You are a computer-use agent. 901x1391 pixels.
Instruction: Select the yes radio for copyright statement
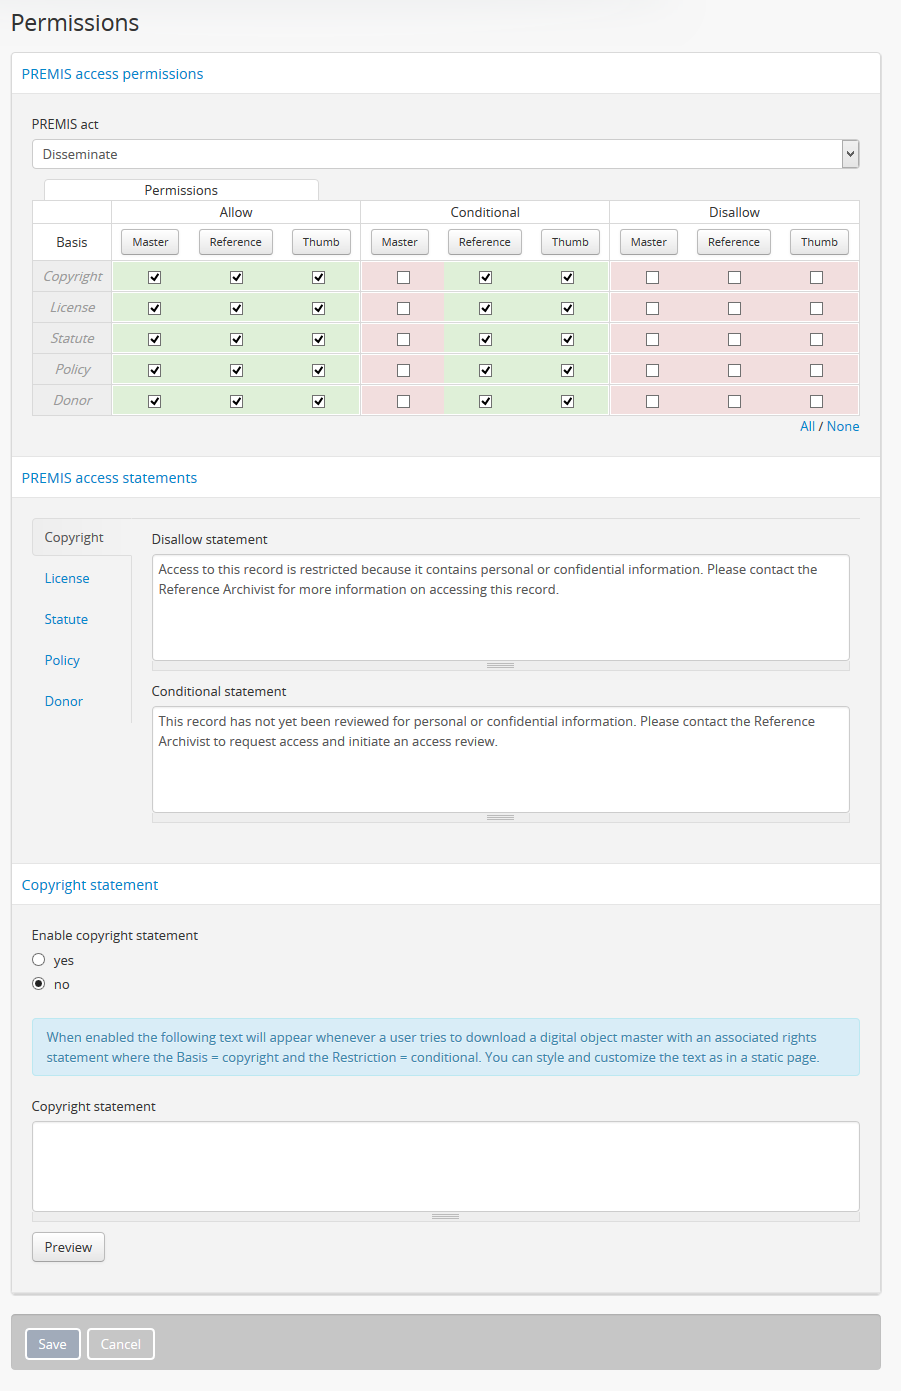point(39,960)
